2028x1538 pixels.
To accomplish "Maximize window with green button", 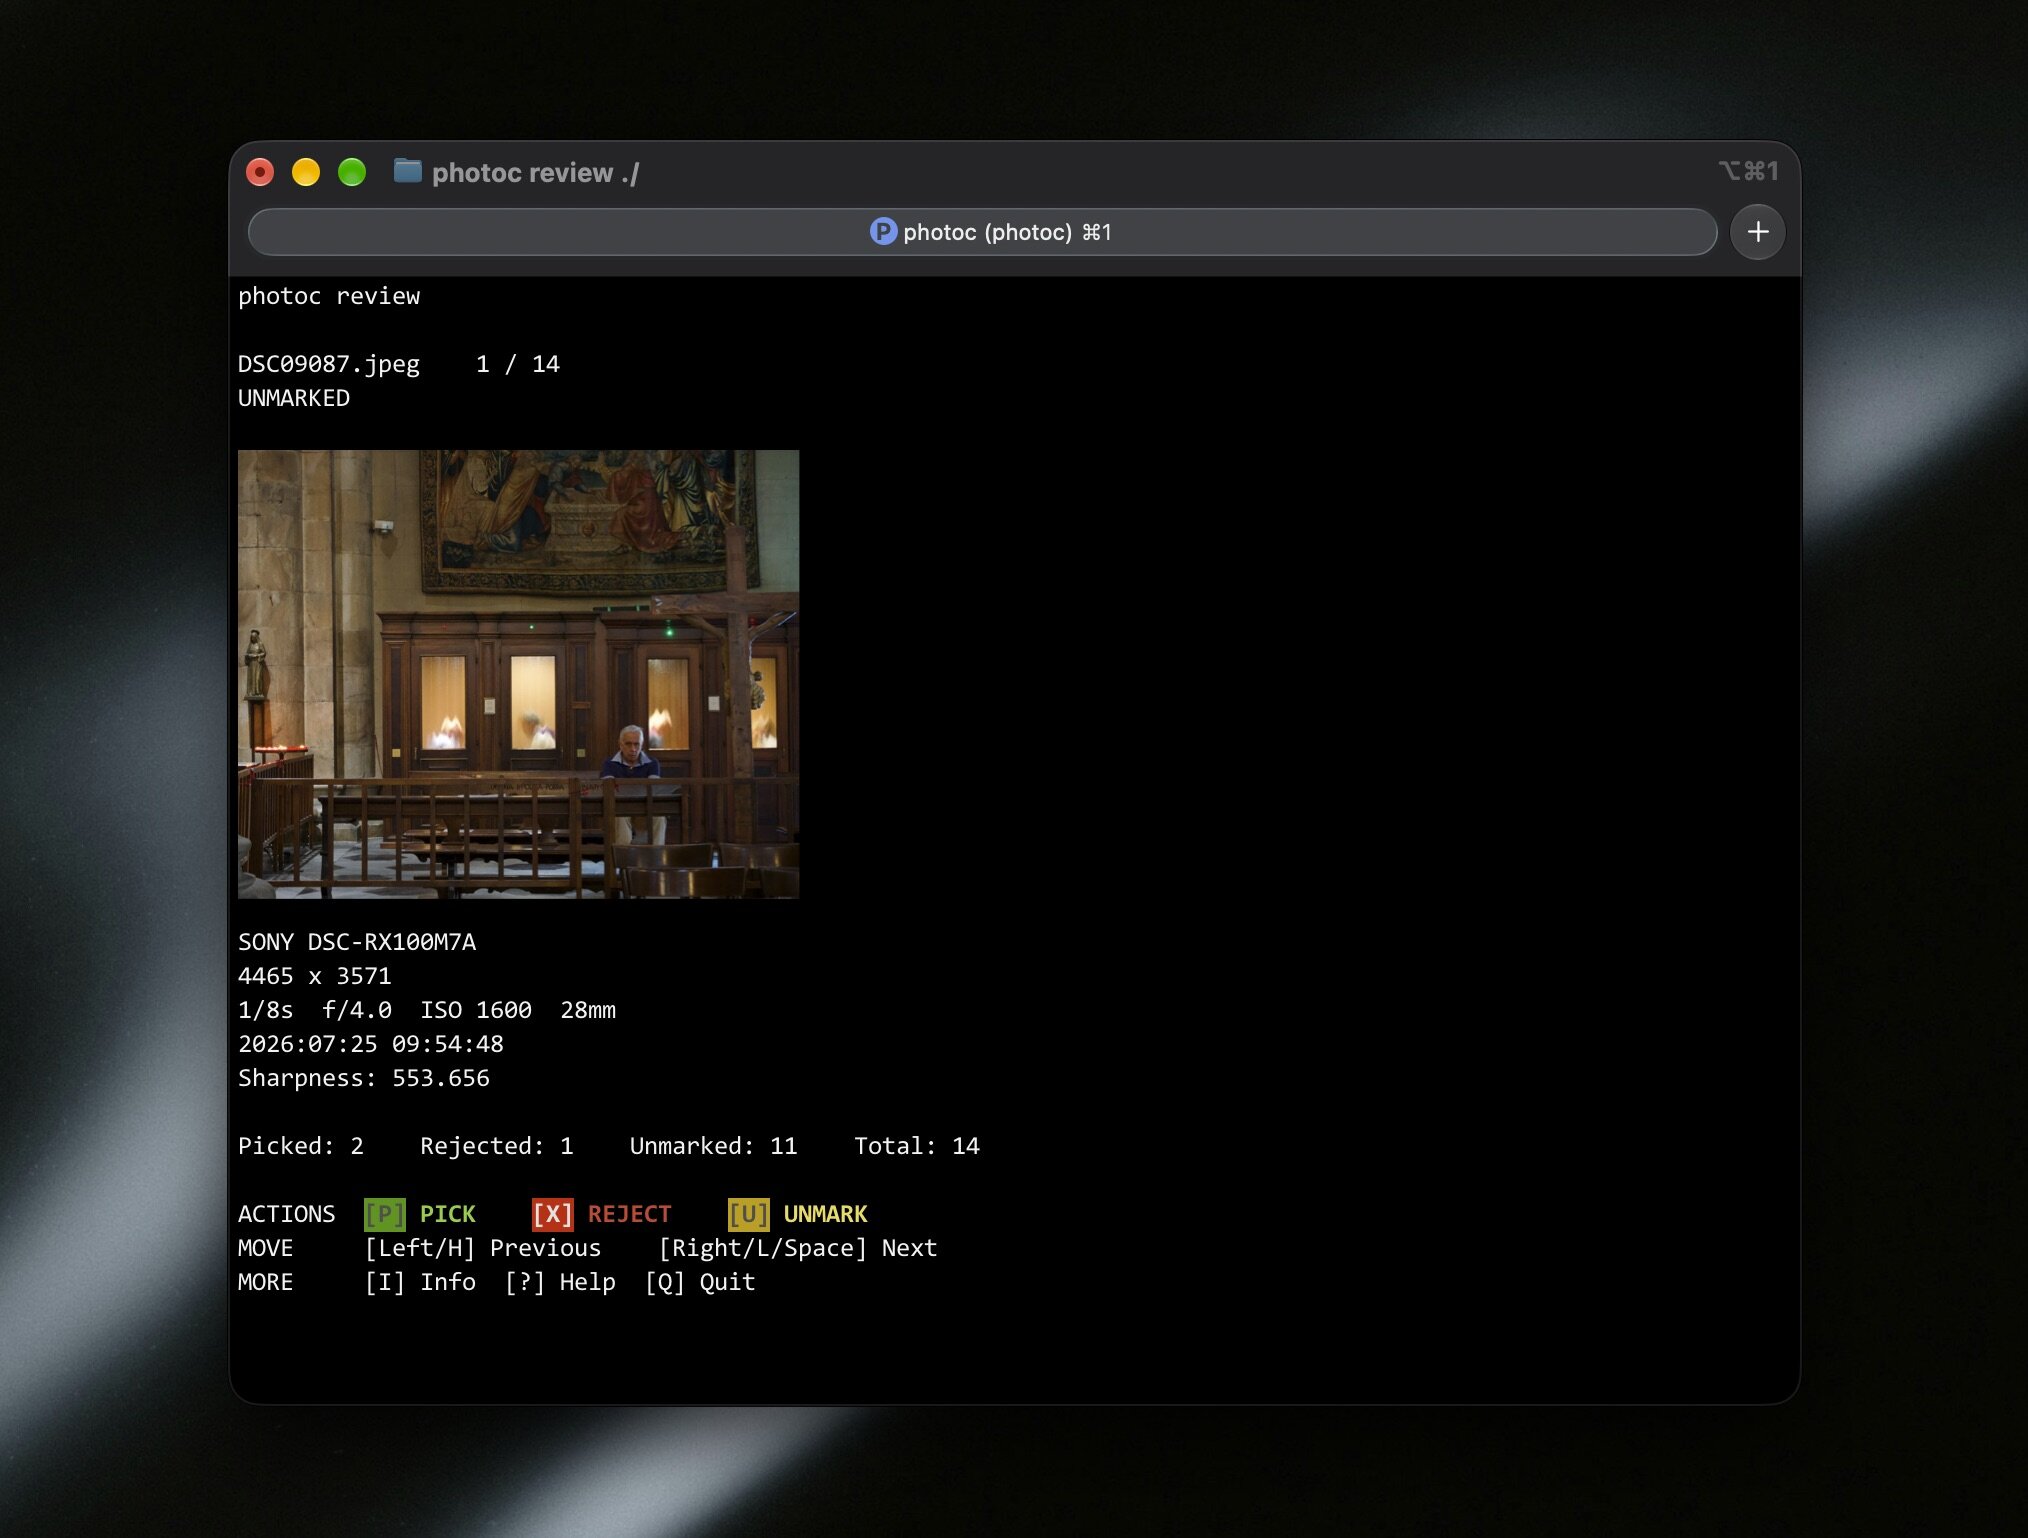I will point(352,172).
